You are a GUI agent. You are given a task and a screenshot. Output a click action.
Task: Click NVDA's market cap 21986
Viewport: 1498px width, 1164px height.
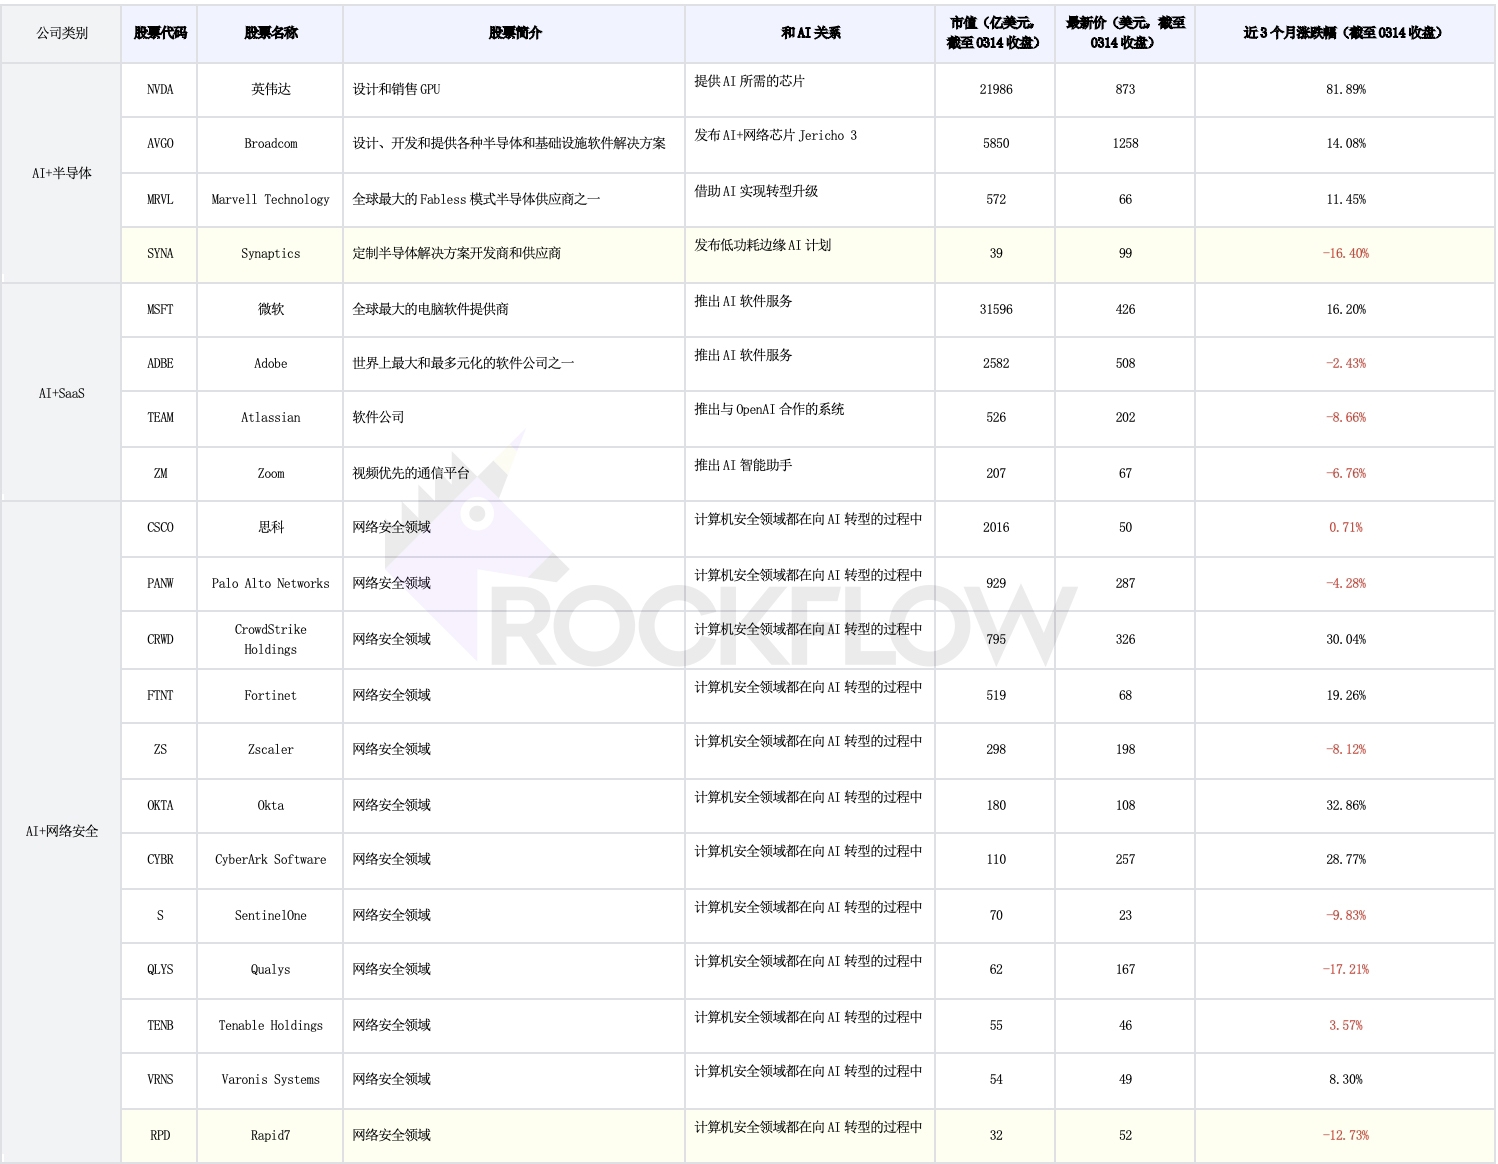[x=996, y=89]
